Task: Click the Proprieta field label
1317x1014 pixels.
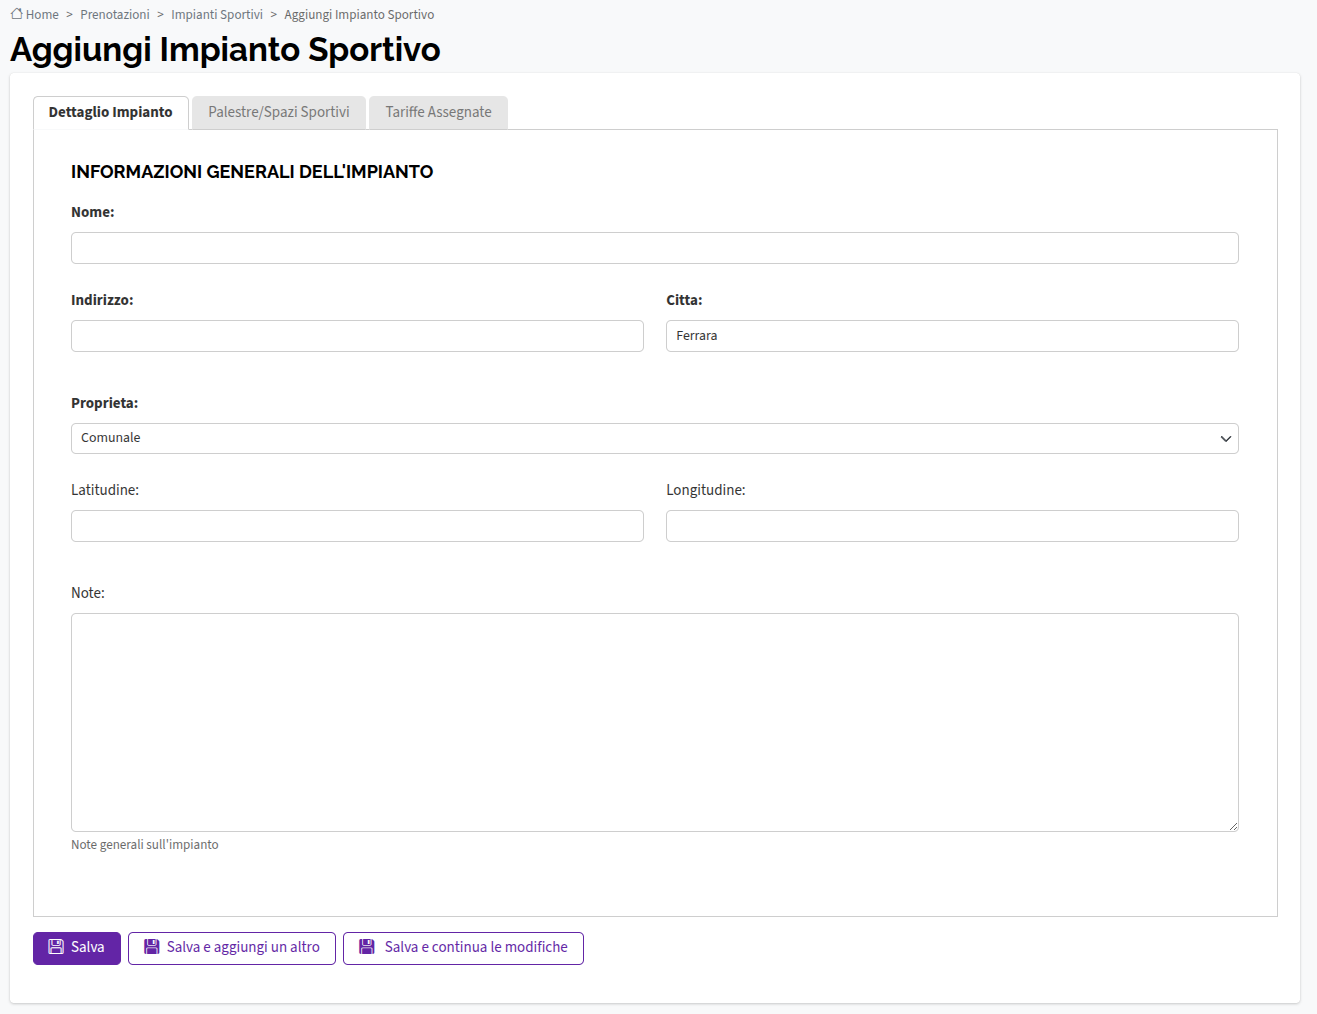Action: [105, 403]
